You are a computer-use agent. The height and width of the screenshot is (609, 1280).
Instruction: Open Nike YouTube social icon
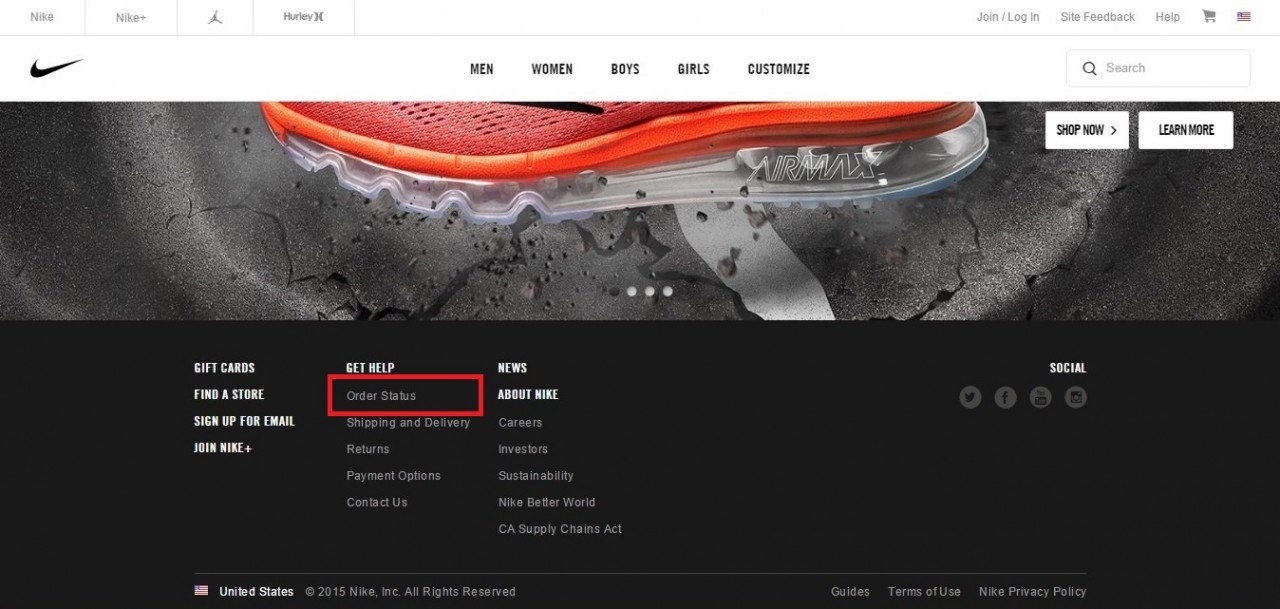coord(1041,397)
